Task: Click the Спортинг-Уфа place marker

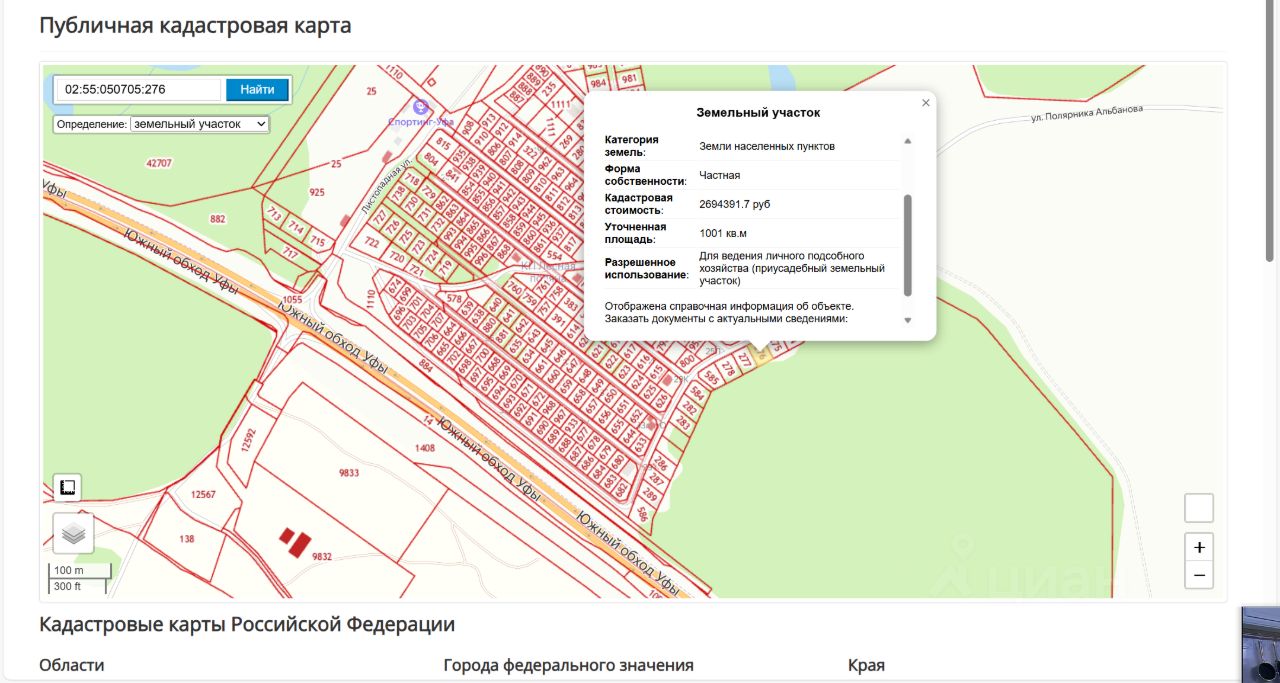Action: click(x=421, y=107)
